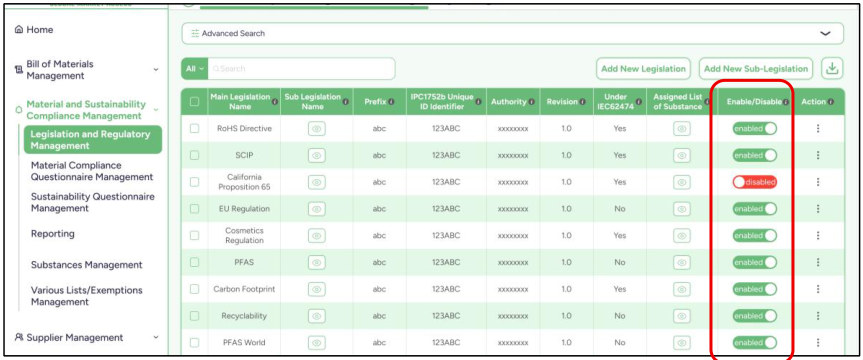View assigned substances for California Proposition 65
Screen dimensions: 863x360
click(681, 182)
